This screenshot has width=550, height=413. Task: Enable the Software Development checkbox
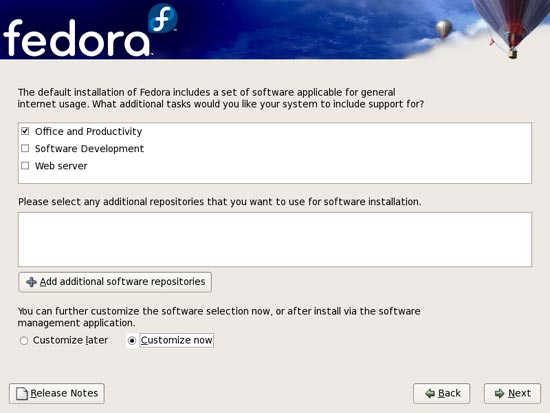click(x=25, y=148)
